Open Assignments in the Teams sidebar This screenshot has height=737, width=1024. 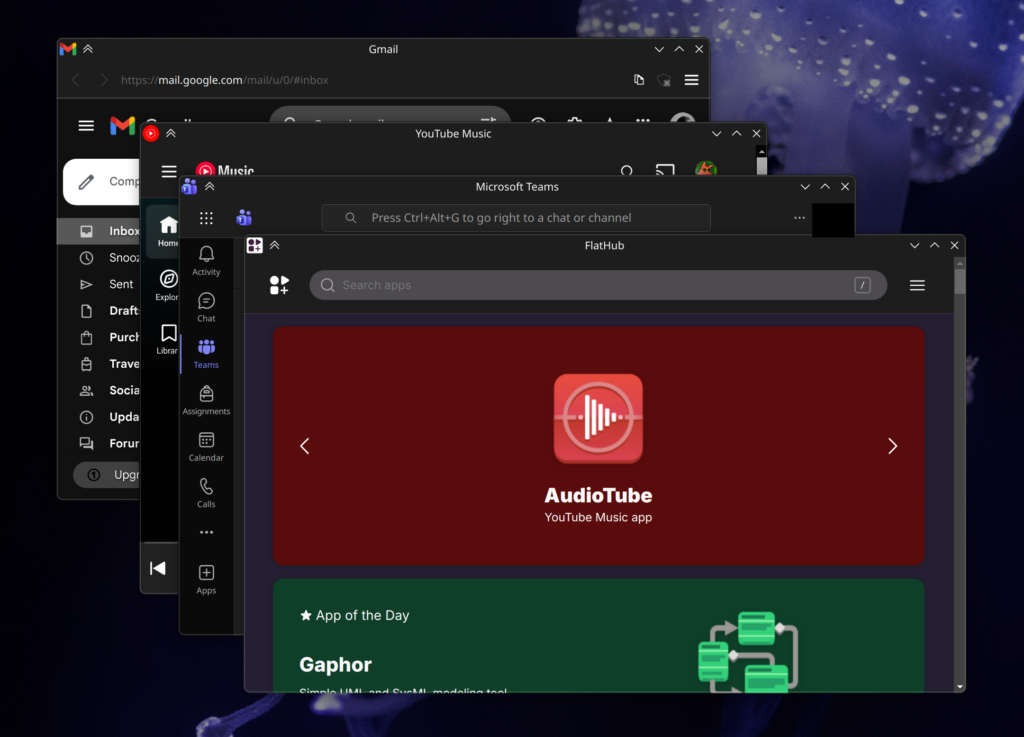[x=206, y=399]
